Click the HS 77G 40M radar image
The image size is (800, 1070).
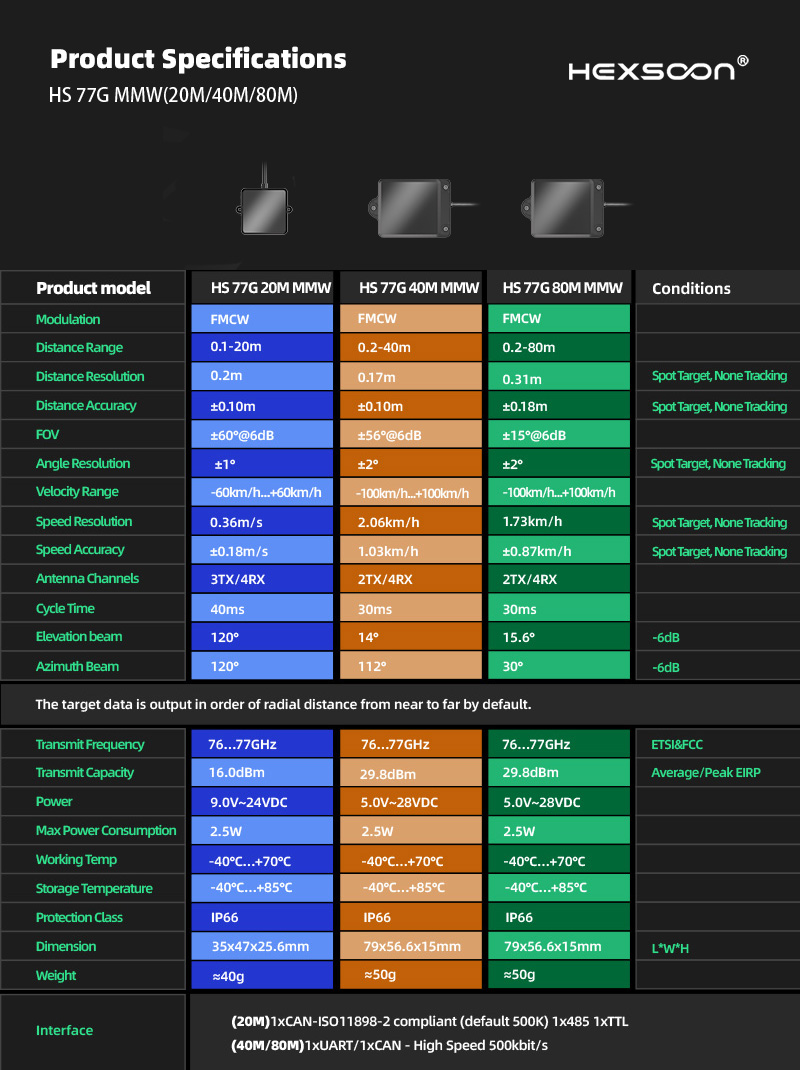tap(410, 209)
